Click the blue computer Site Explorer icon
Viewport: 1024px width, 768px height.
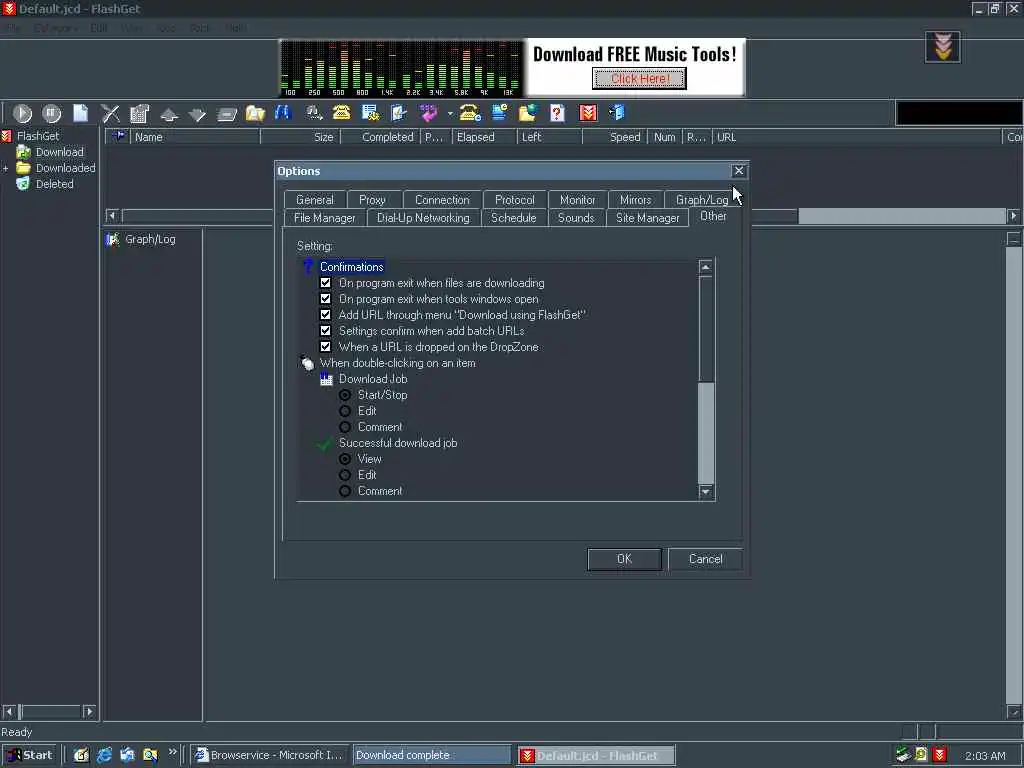click(x=500, y=114)
